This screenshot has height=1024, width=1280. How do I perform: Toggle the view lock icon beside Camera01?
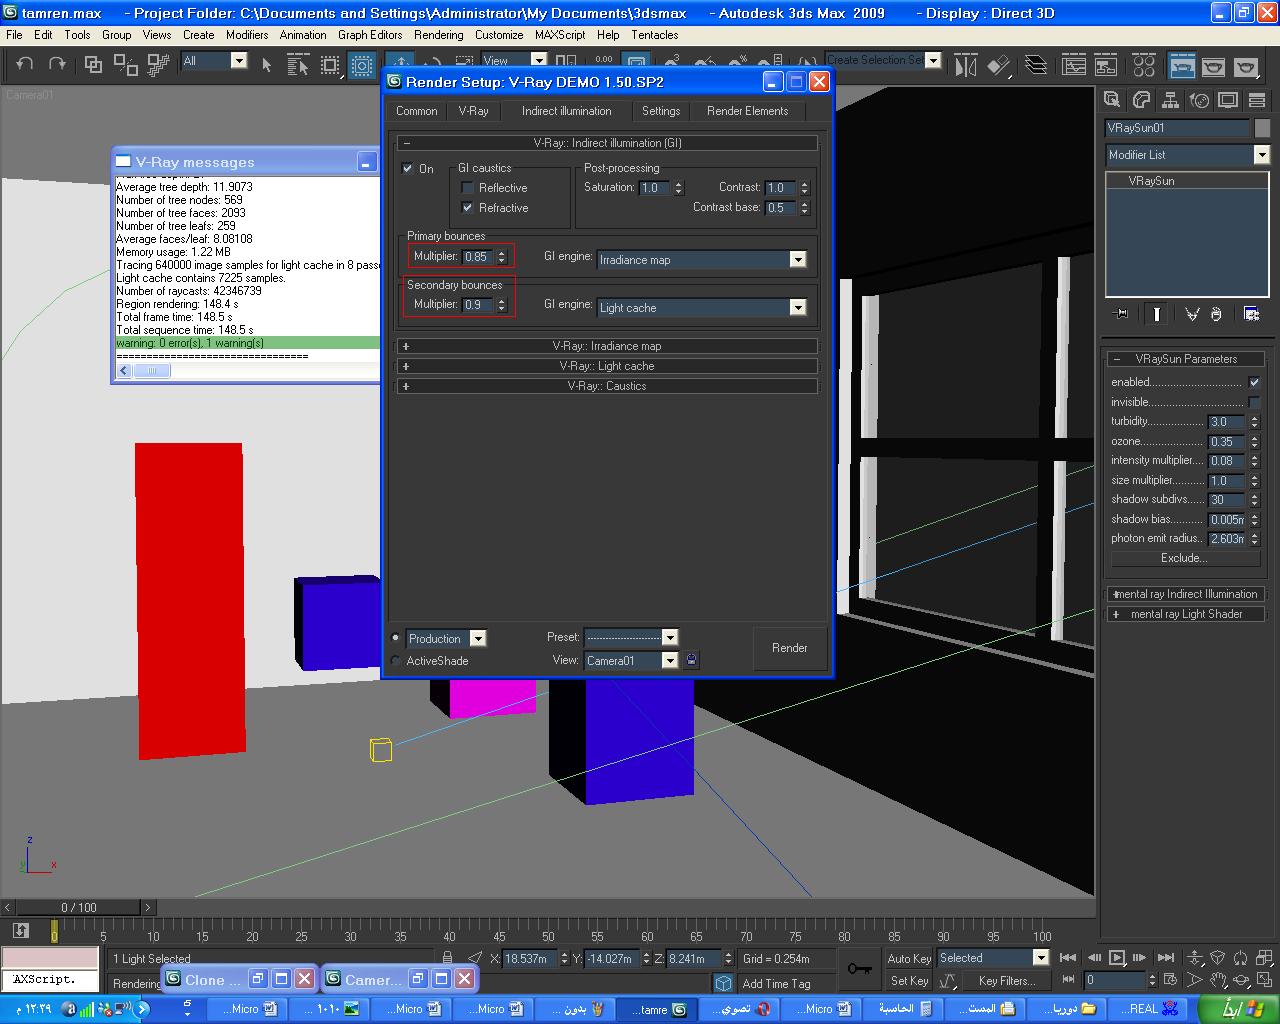pyautogui.click(x=691, y=660)
